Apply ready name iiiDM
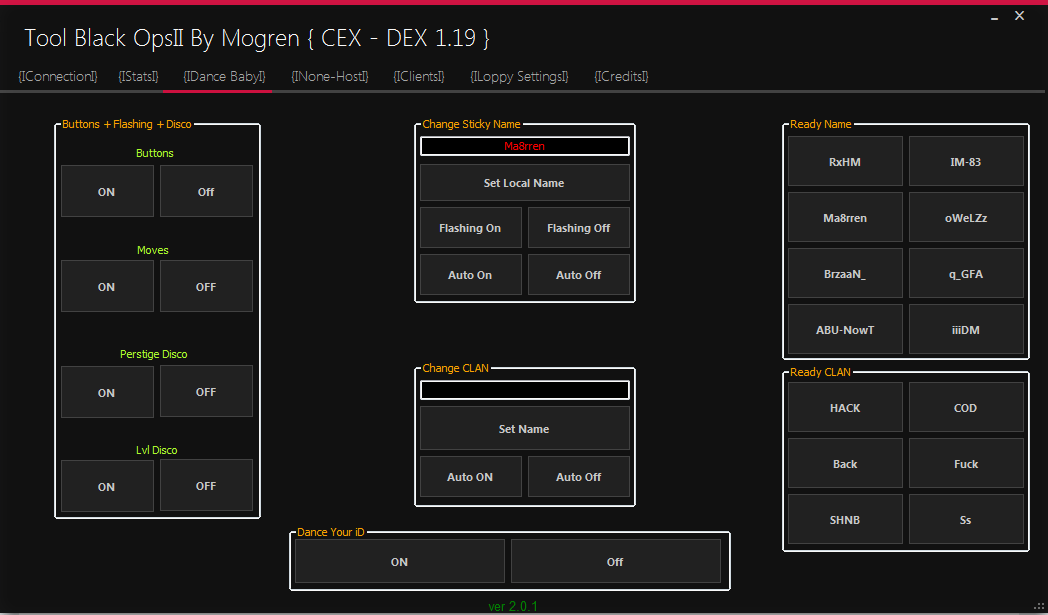This screenshot has height=615, width=1048. [966, 330]
